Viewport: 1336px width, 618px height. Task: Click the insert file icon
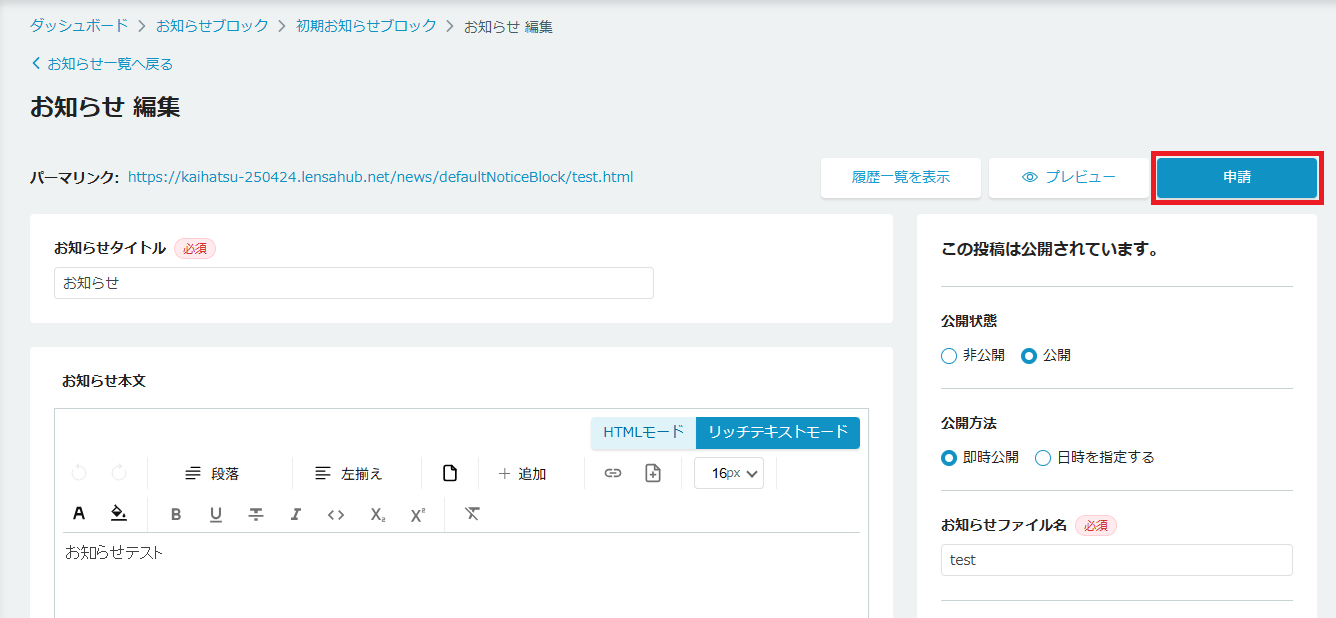click(652, 473)
